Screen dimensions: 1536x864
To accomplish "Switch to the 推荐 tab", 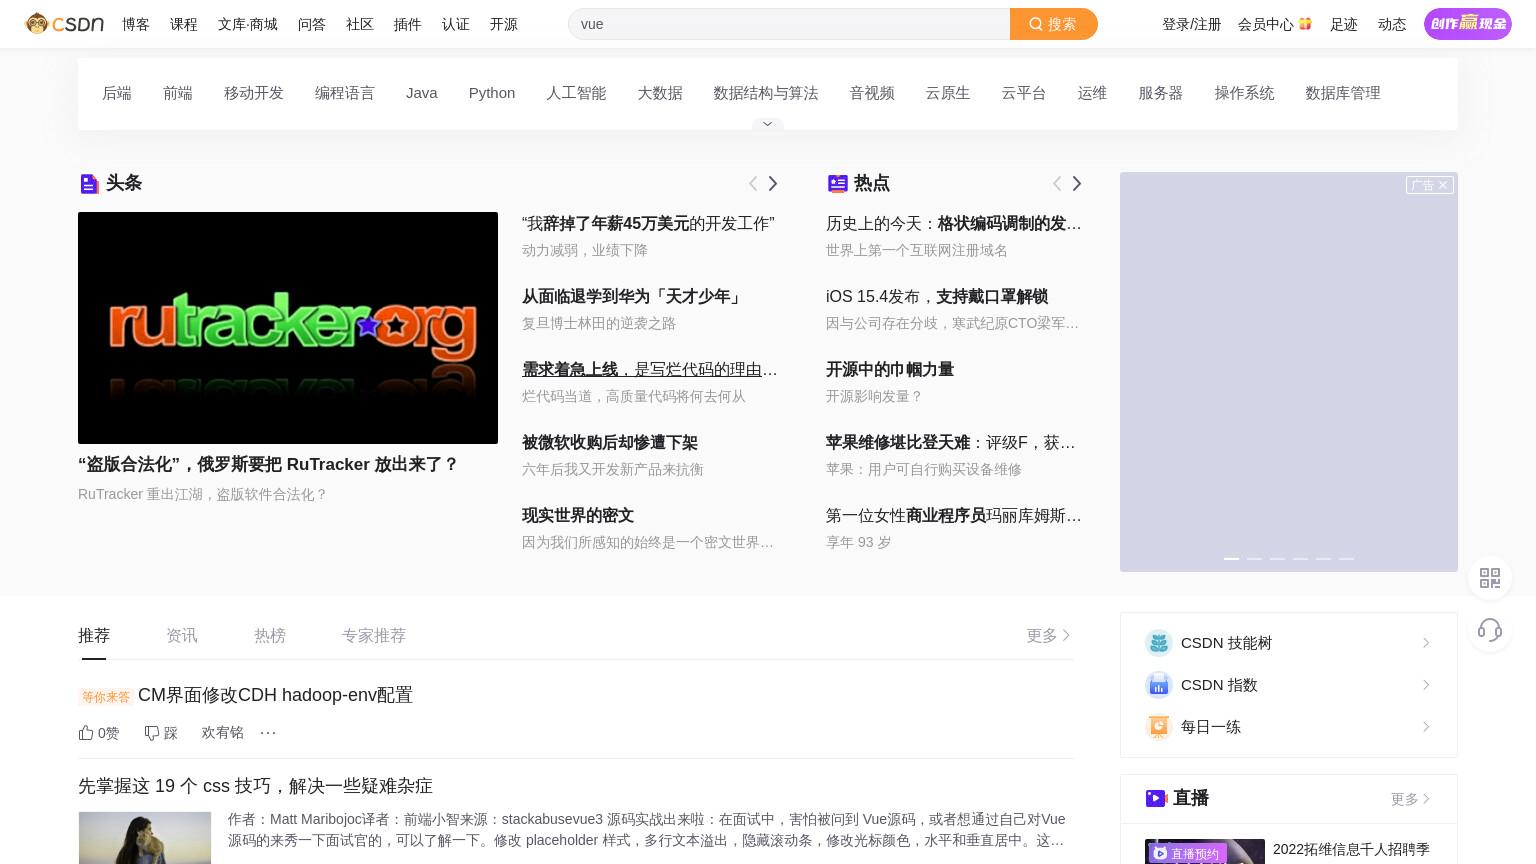I will (x=94, y=636).
